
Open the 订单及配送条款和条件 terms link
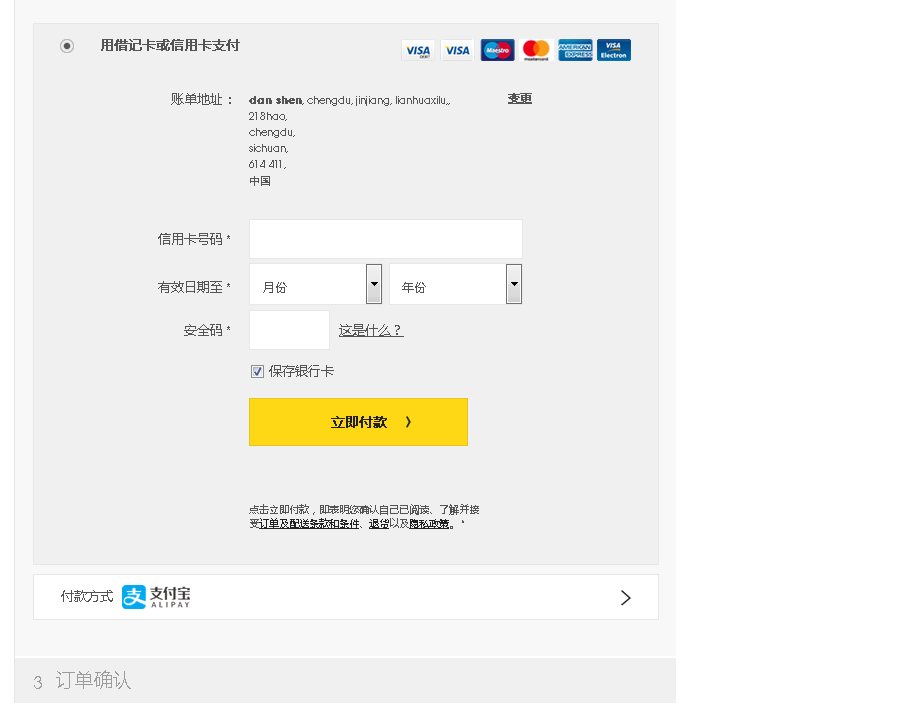tap(309, 524)
